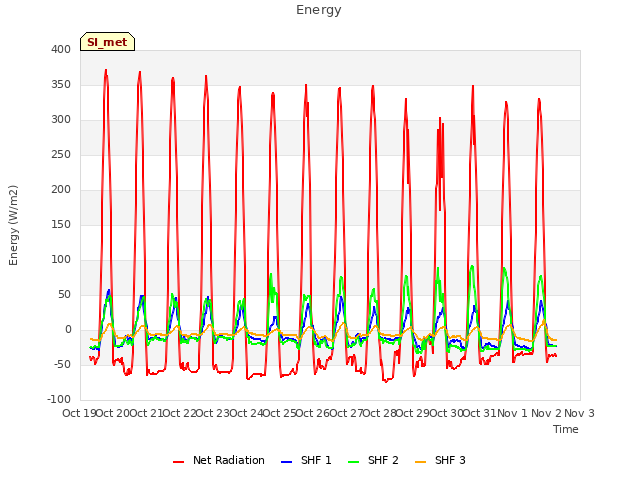Click the tallest green SHF 2 peak on Oct 30
640x480 pixels.
click(x=472, y=267)
